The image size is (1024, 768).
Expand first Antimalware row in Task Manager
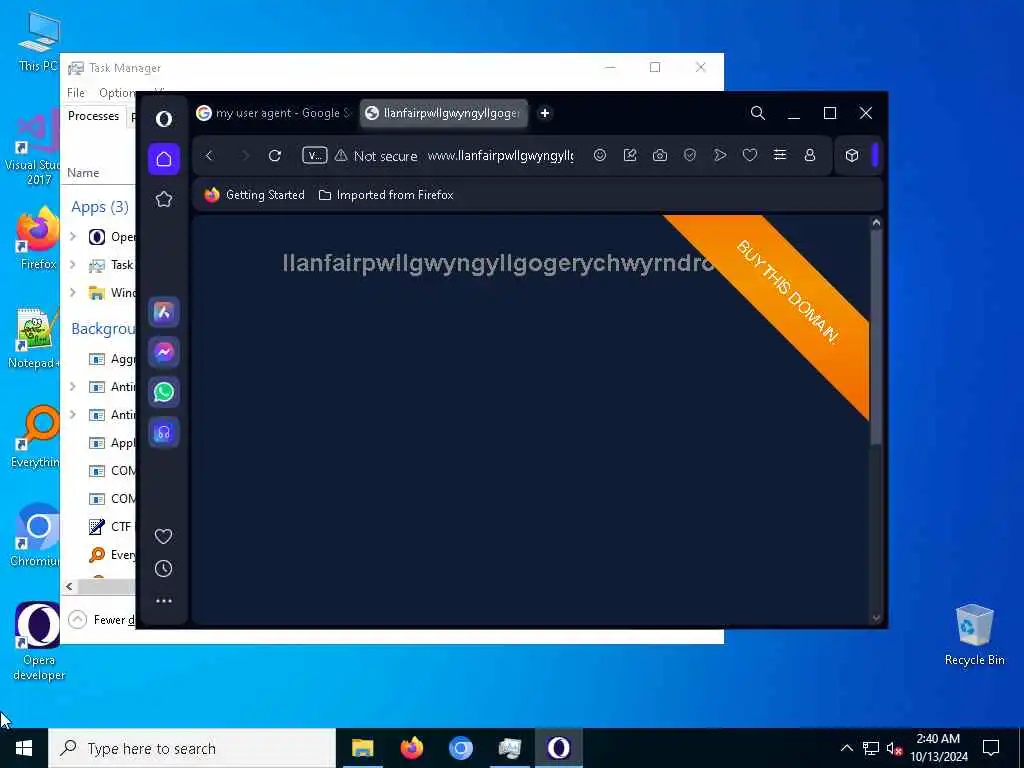click(73, 387)
